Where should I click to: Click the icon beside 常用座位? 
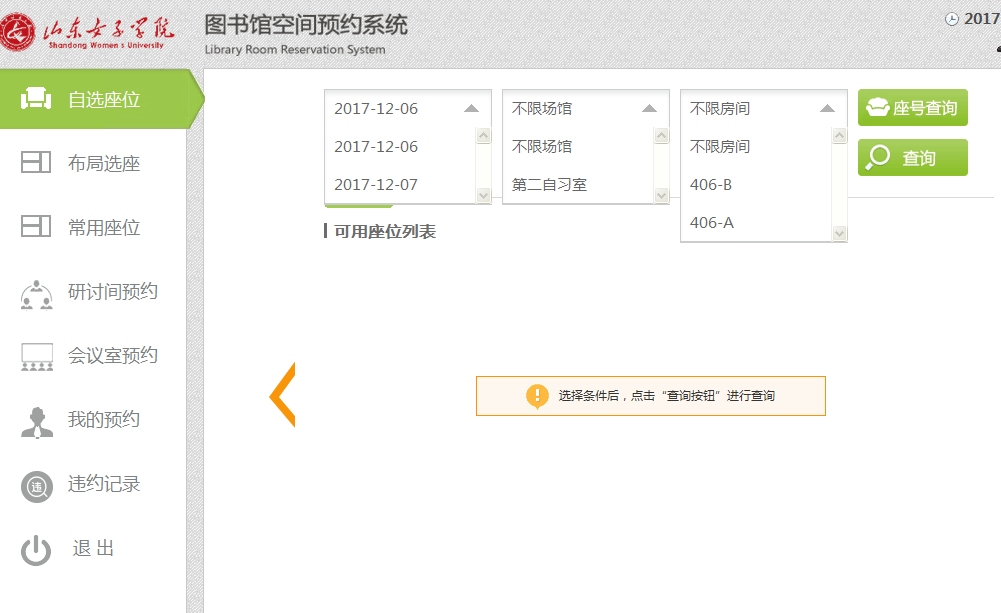36,227
